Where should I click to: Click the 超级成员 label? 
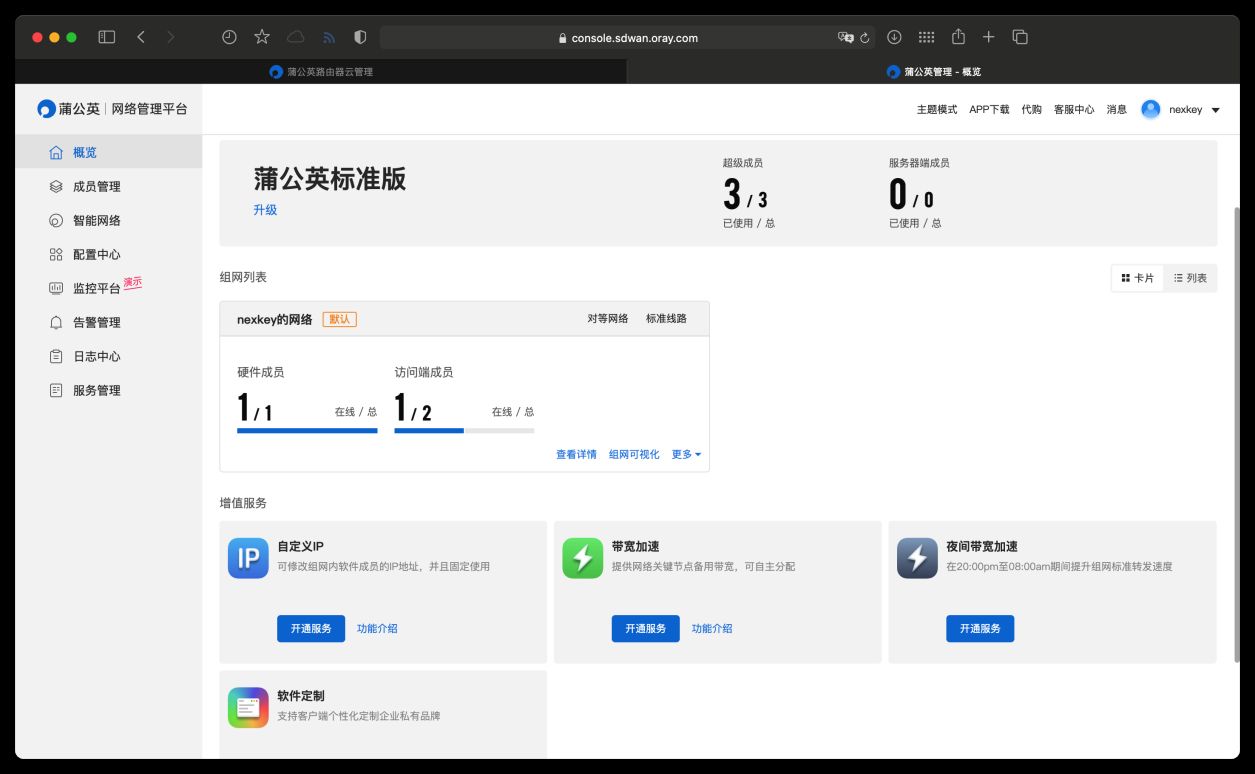[x=743, y=163]
